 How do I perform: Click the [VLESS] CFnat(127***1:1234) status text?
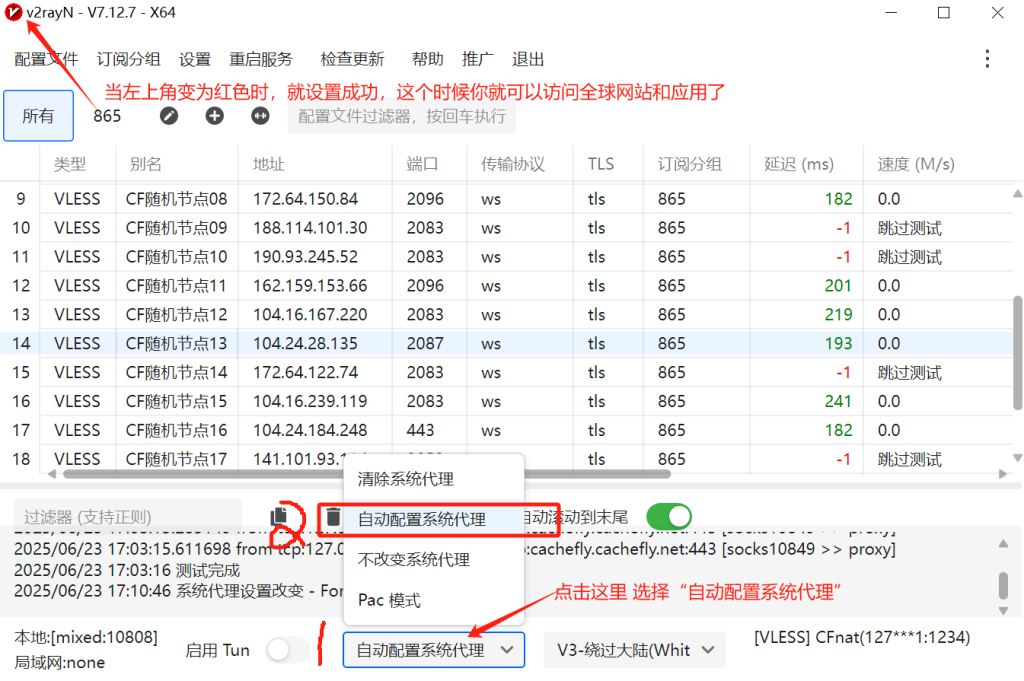862,637
